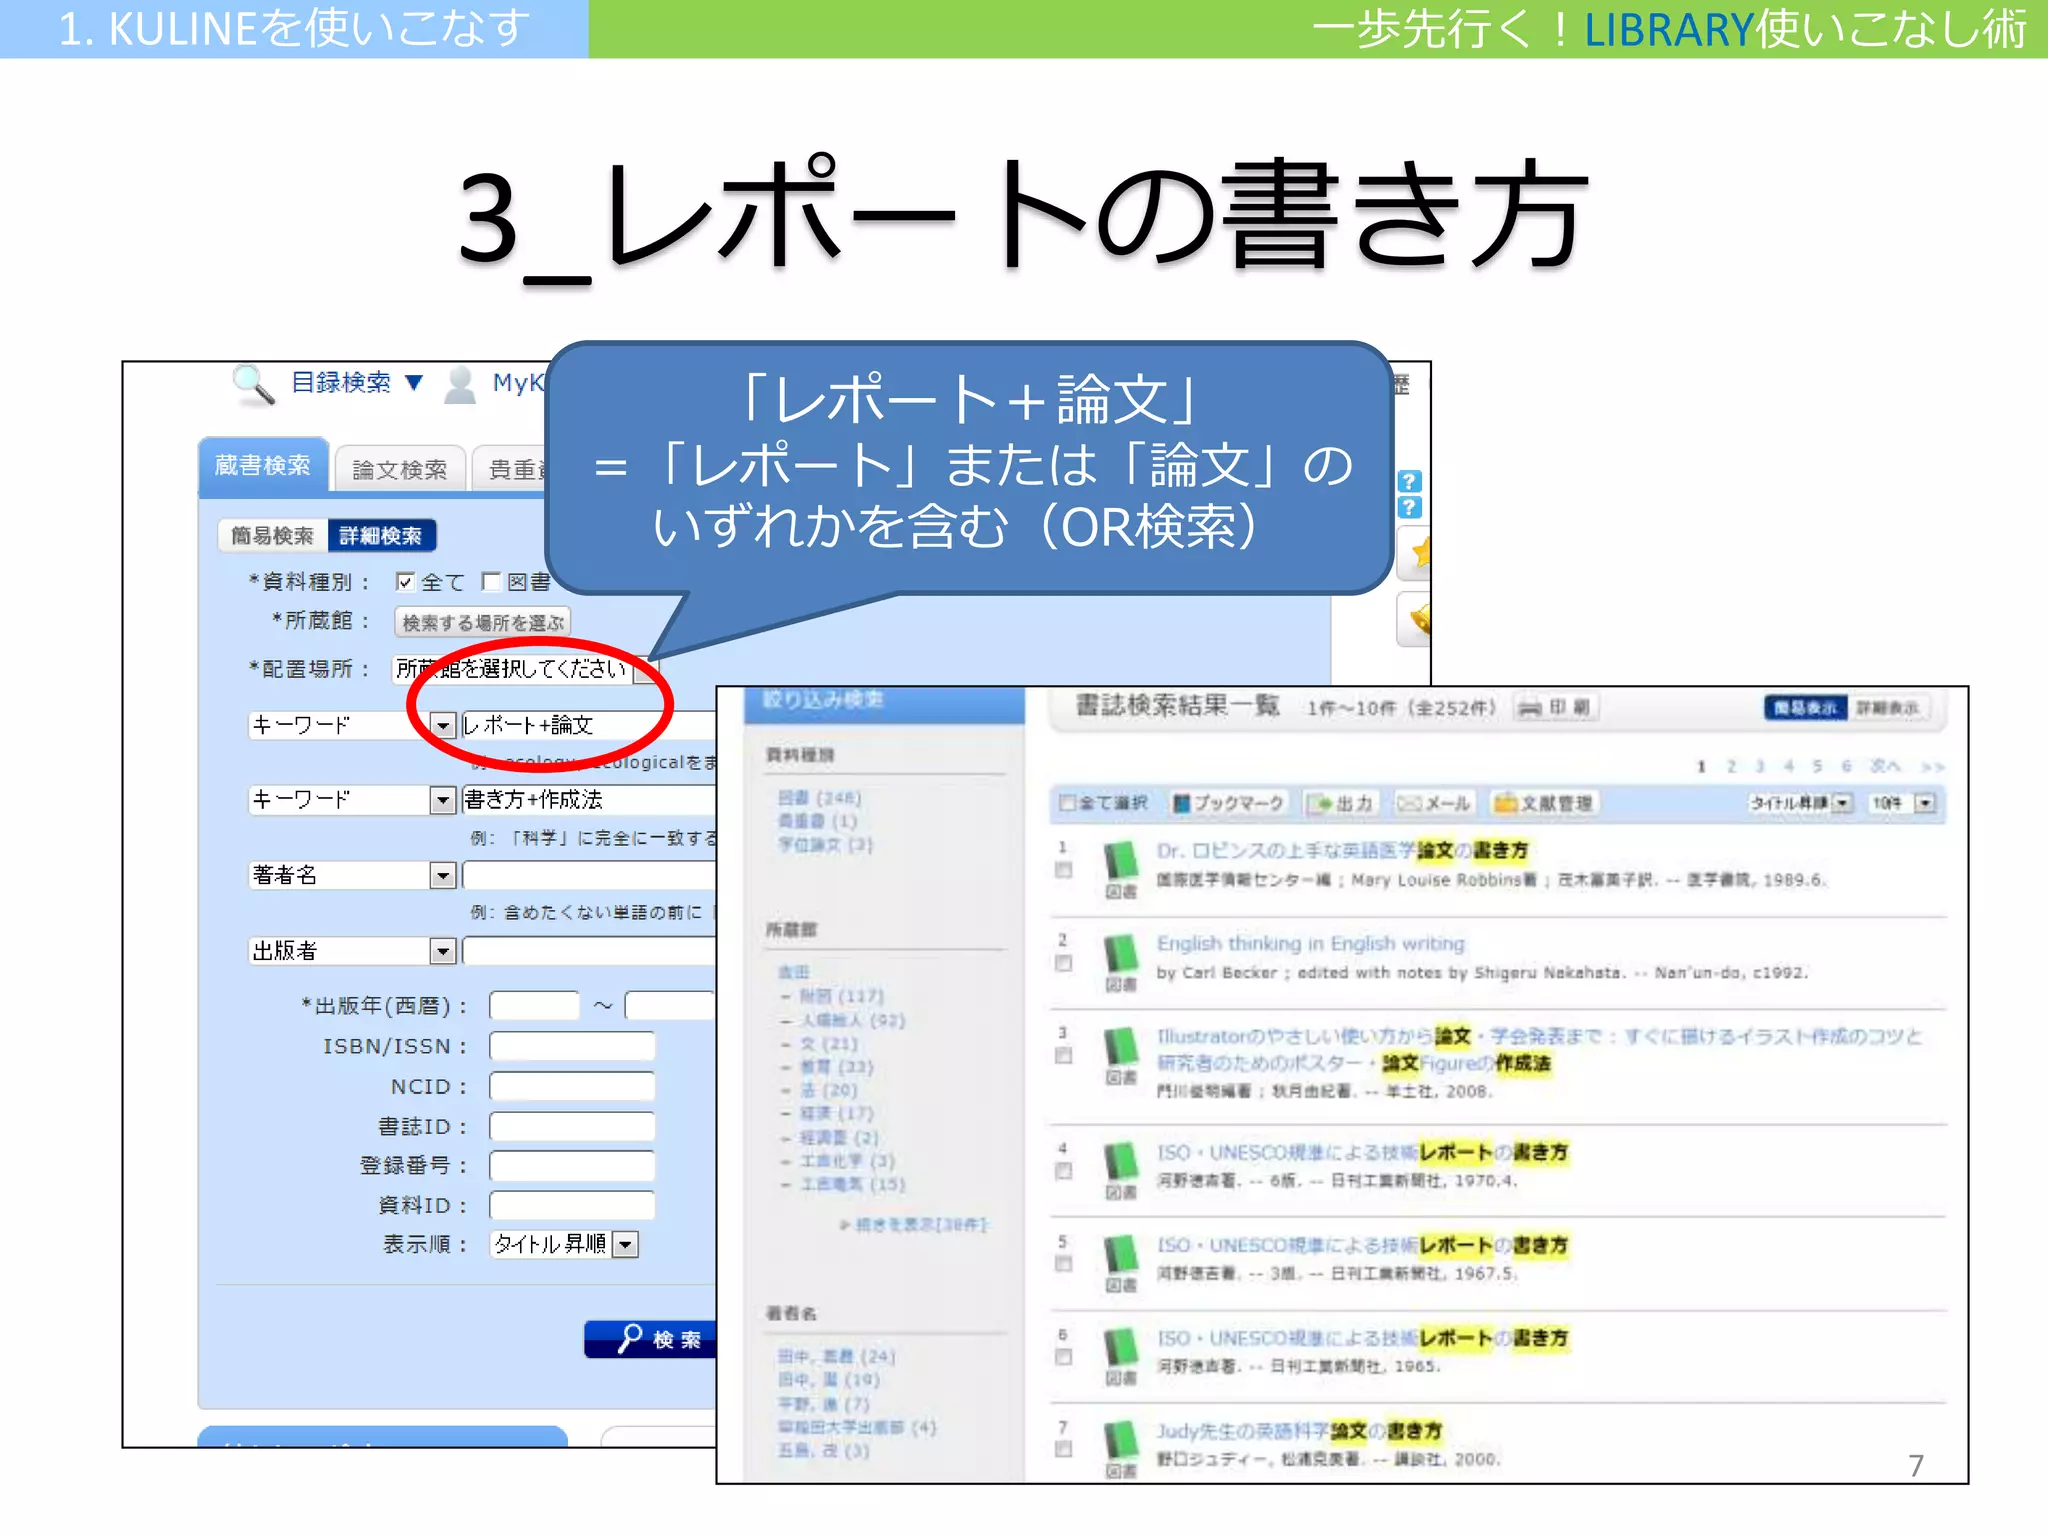Click green book icon of Judy先生 result
Image resolution: width=2048 pixels, height=1536 pixels.
(x=1121, y=1440)
